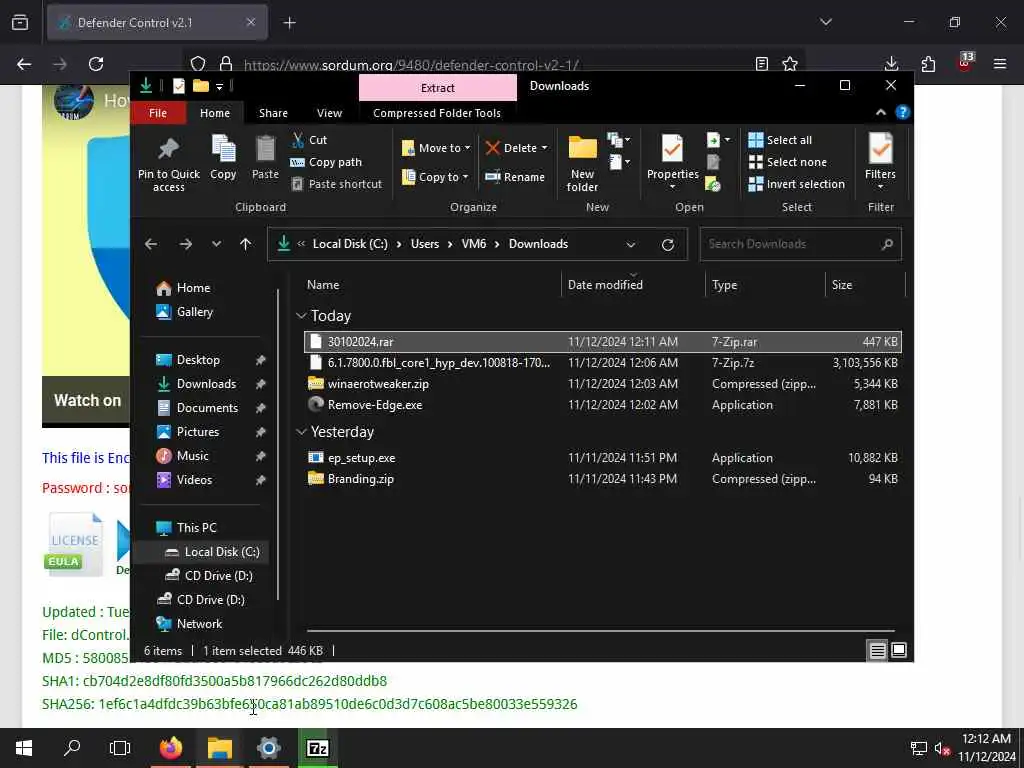This screenshot has height=768, width=1024.
Task: Switch to the View tab
Action: [x=329, y=113]
